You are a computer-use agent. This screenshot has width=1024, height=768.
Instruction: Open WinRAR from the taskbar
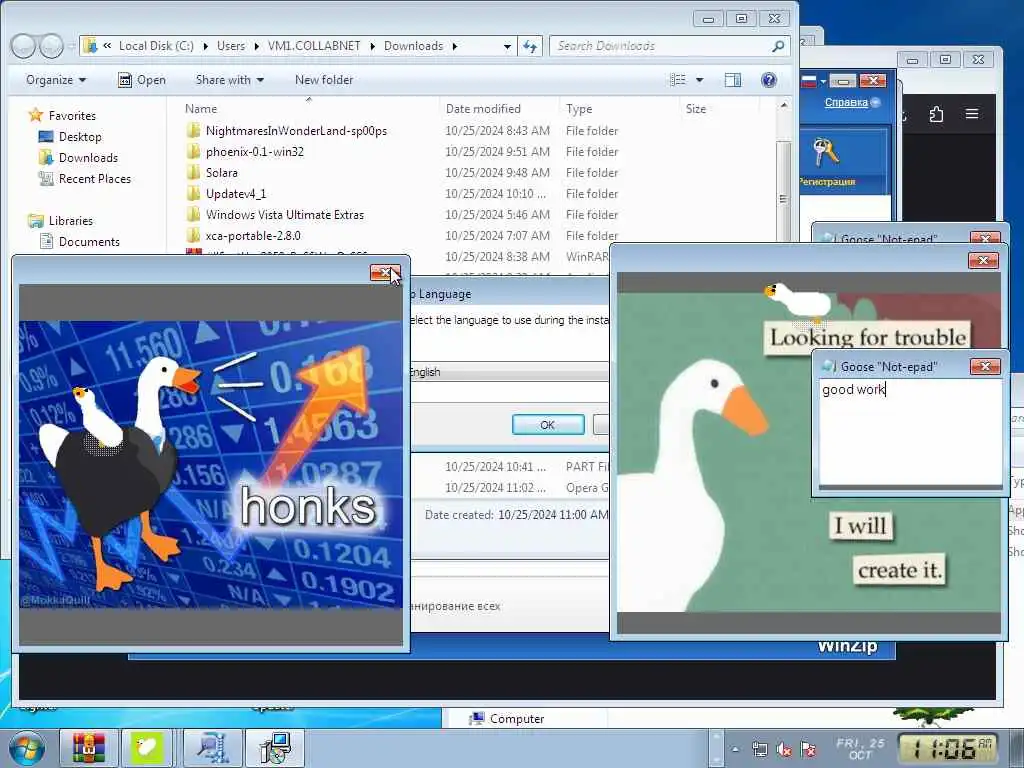click(89, 748)
